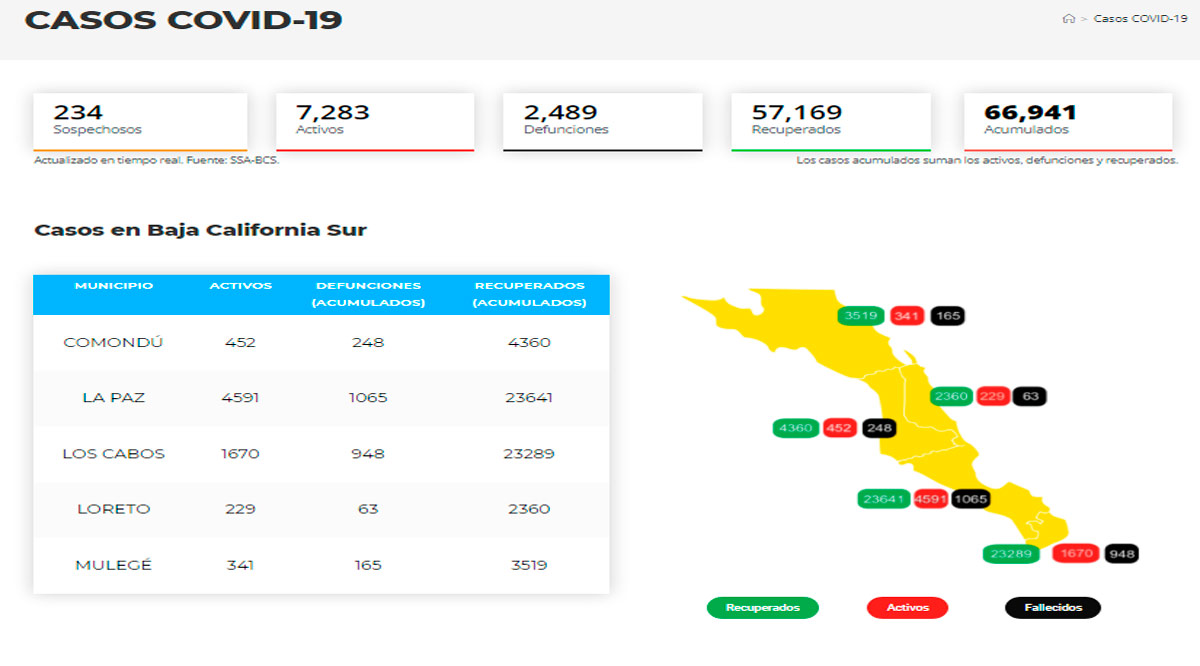
Task: Click the red Activos legend button
Action: pyautogui.click(x=907, y=607)
